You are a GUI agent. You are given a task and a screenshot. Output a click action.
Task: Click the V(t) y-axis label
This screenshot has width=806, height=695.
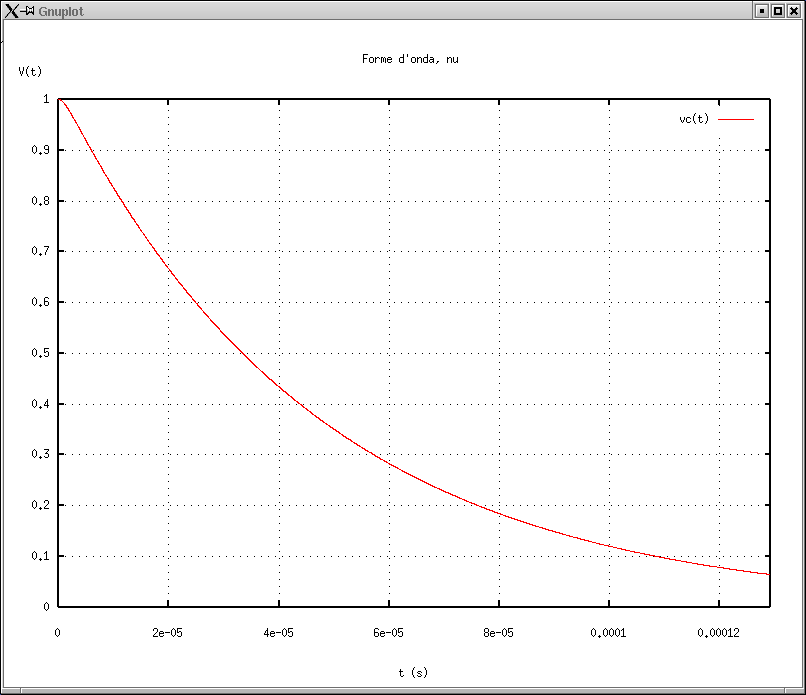coord(30,71)
